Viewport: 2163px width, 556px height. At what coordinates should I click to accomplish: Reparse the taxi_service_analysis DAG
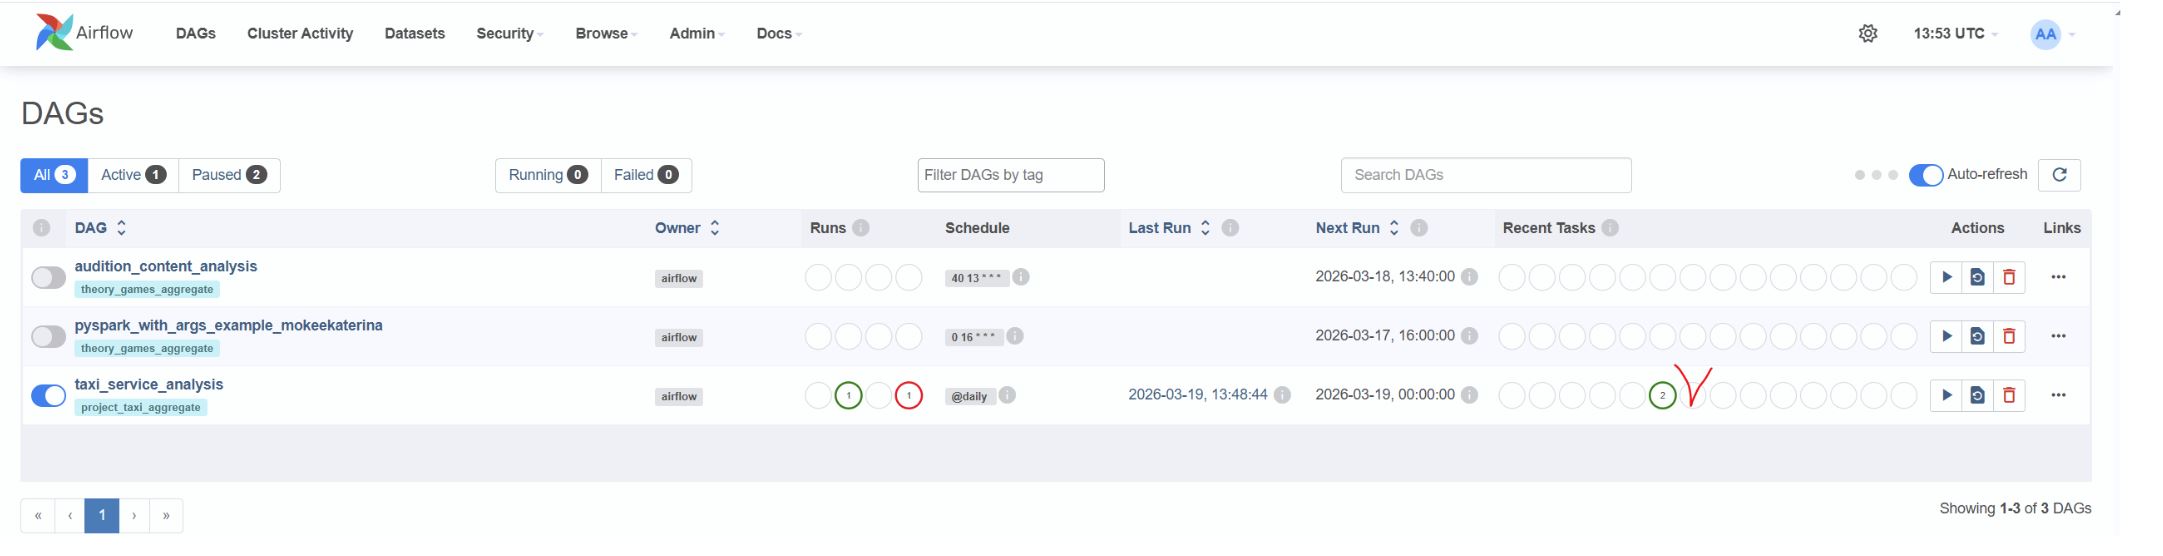tap(1977, 395)
